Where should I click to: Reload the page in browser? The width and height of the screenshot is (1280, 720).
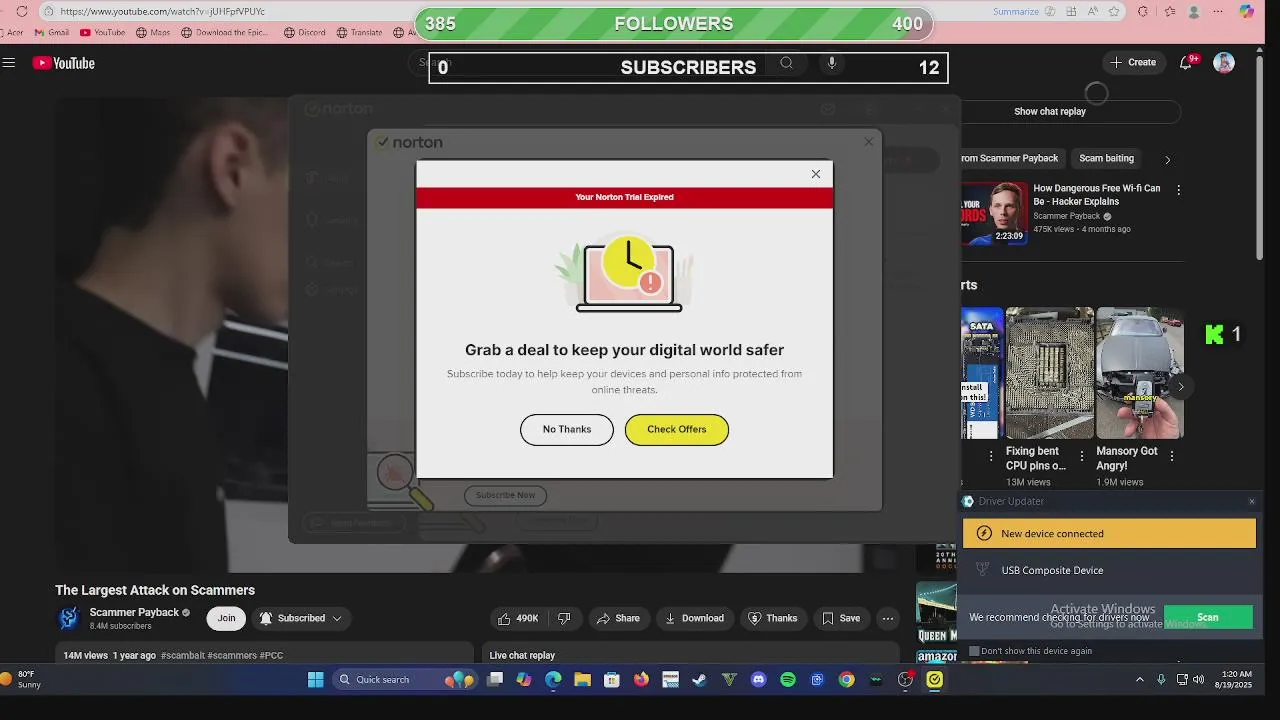pyautogui.click(x=22, y=11)
